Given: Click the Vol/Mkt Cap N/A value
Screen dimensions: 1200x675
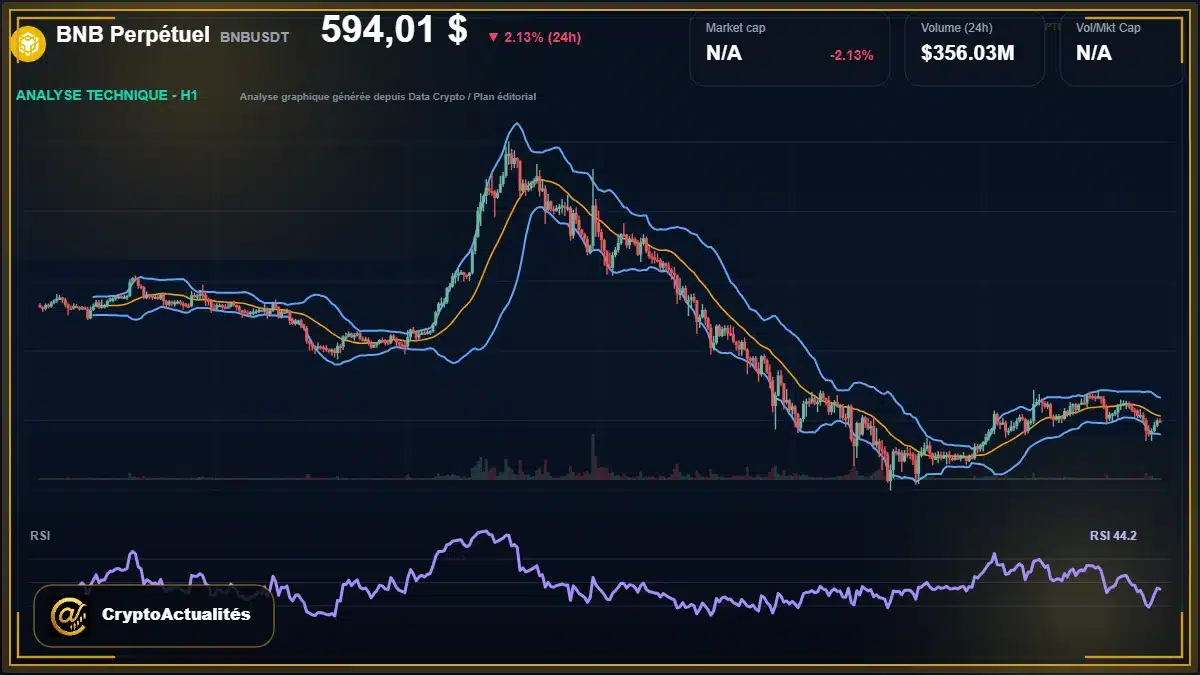Looking at the screenshot, I should point(1094,54).
